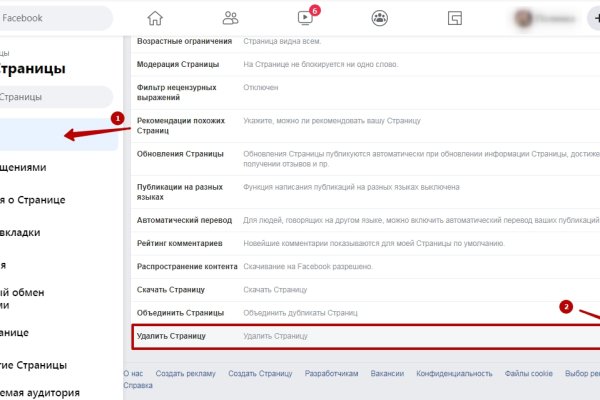Click the "Конфиденциальность" footer link
This screenshot has height=400, width=600.
pos(455,373)
